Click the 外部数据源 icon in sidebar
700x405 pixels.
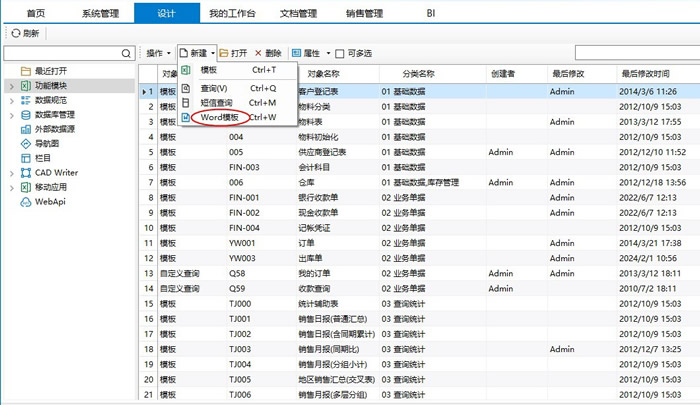point(26,129)
